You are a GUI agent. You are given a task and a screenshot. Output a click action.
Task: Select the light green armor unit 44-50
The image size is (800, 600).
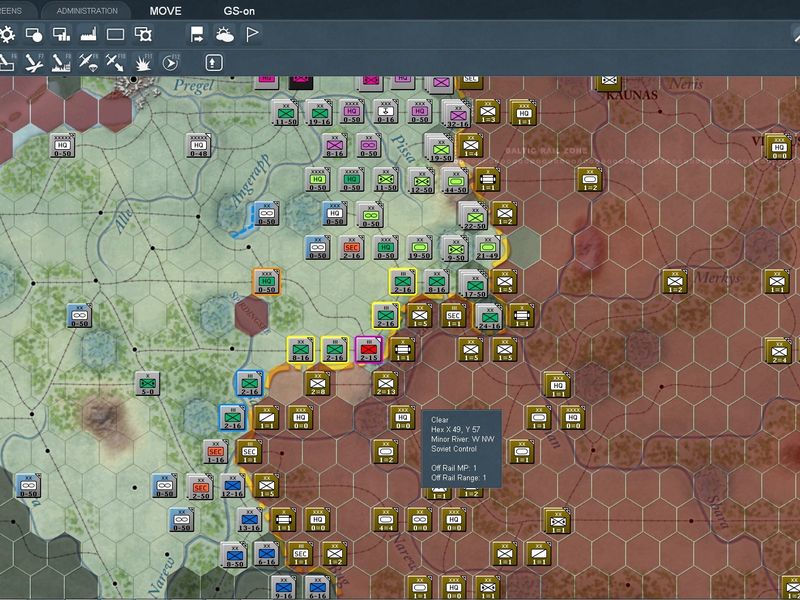pyautogui.click(x=455, y=181)
